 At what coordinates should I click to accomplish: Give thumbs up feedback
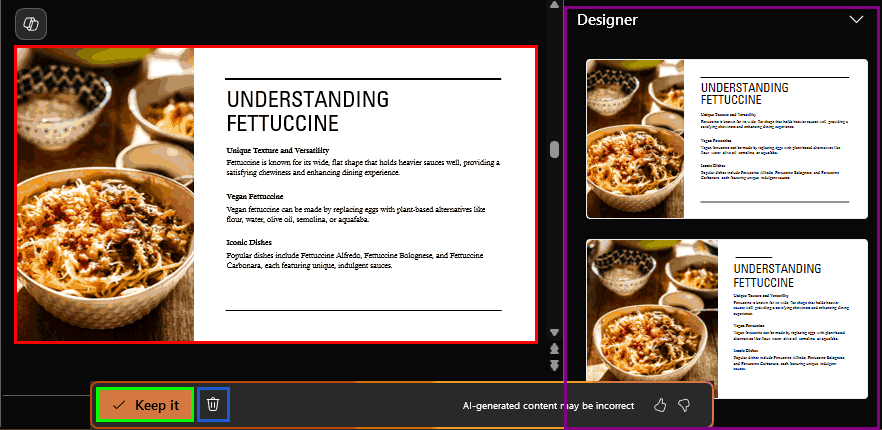click(659, 405)
